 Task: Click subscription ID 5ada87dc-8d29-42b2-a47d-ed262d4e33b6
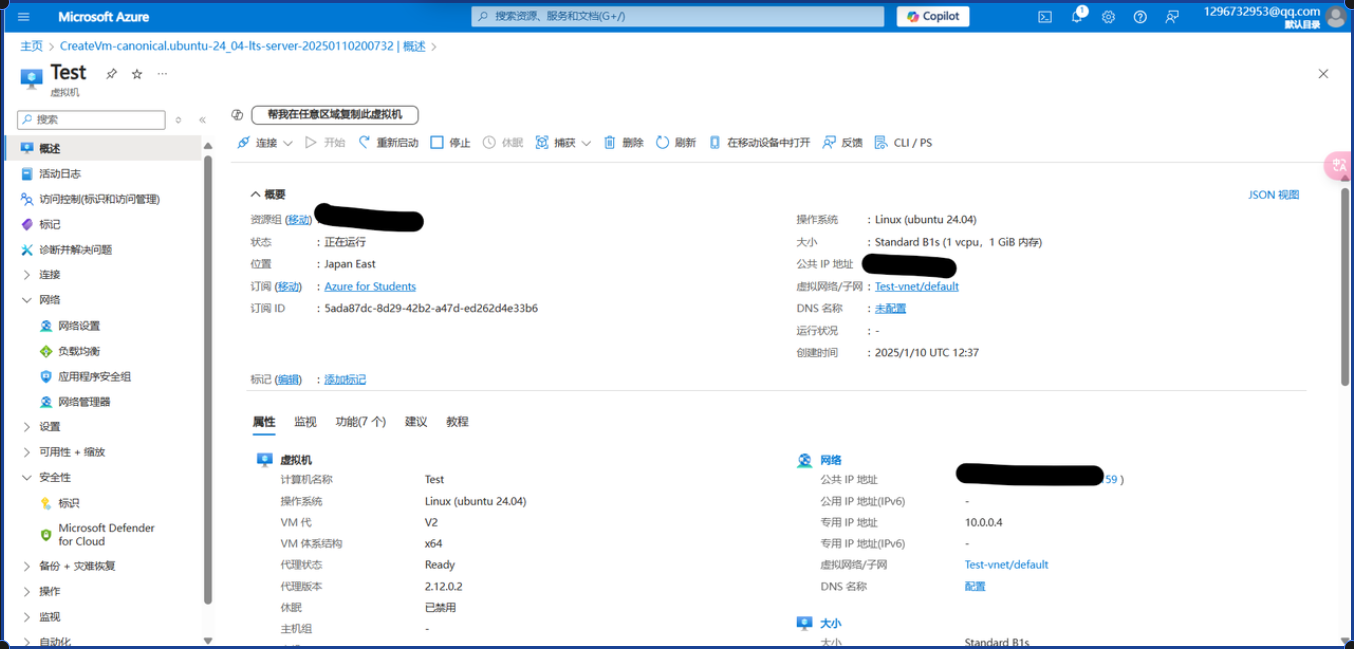431,309
